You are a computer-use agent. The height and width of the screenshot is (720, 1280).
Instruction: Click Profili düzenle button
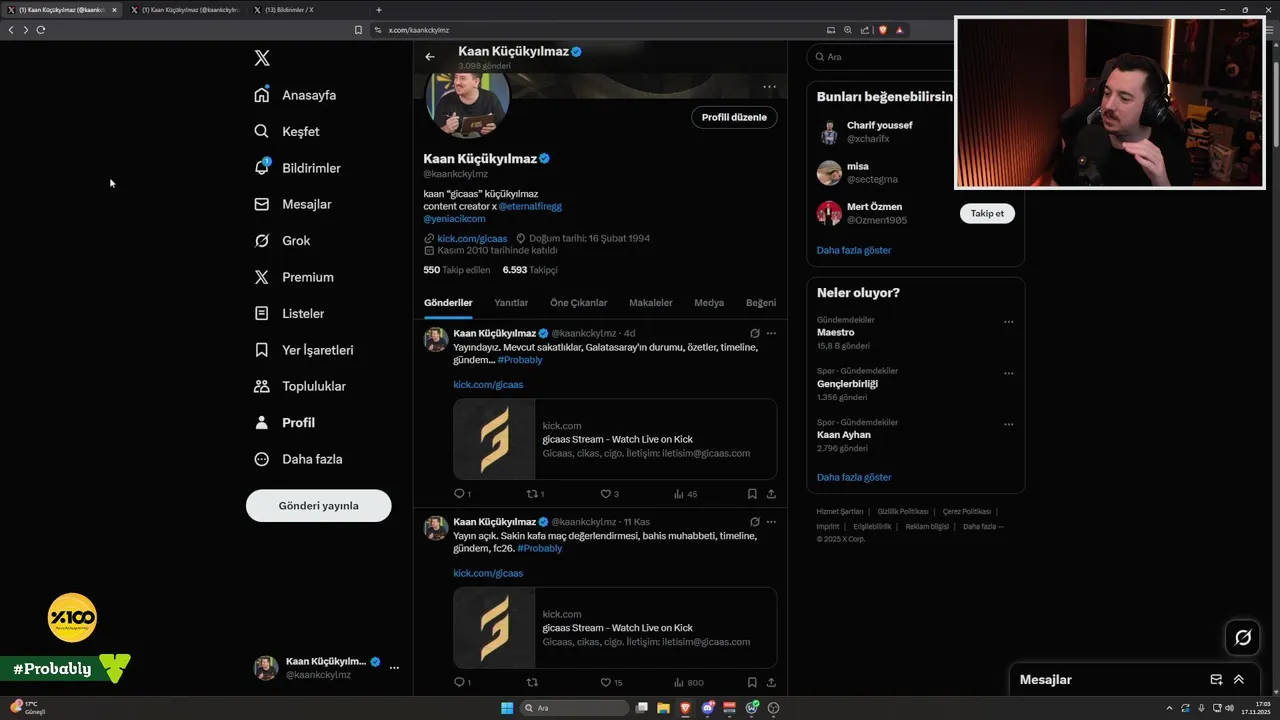pos(734,117)
